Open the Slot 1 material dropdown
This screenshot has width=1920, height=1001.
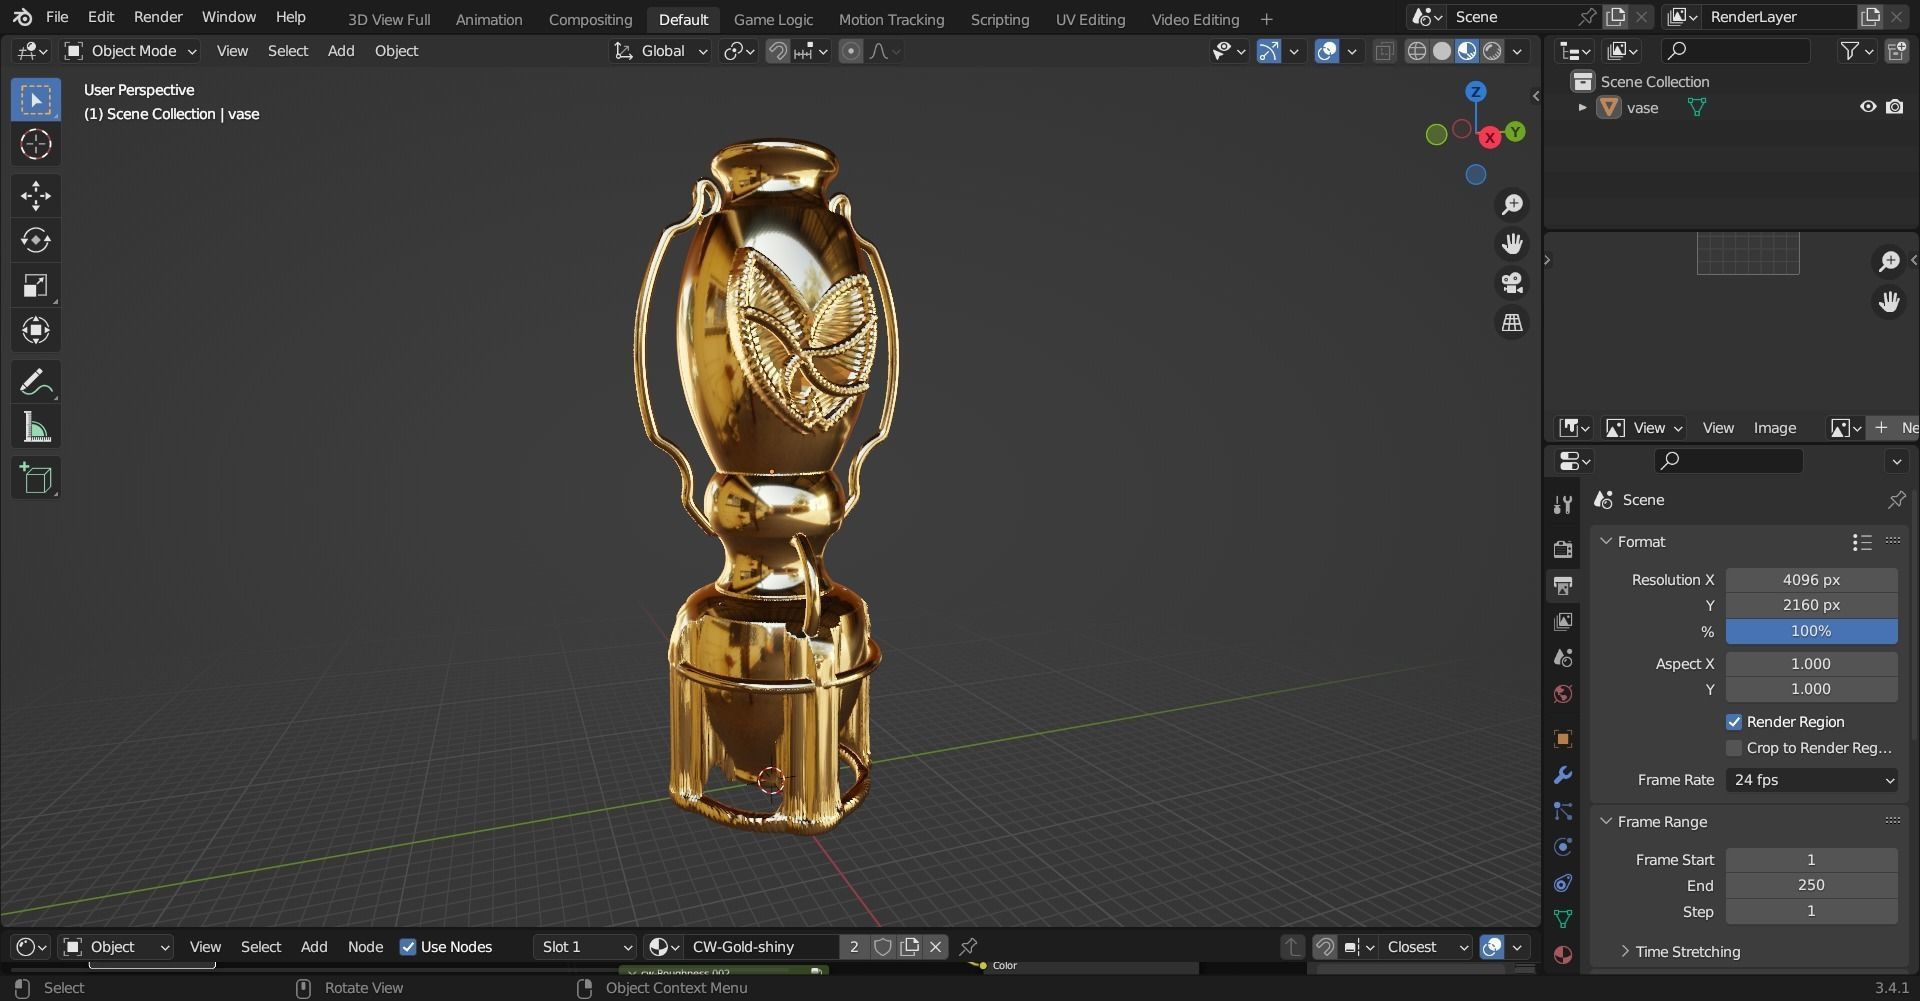click(585, 947)
